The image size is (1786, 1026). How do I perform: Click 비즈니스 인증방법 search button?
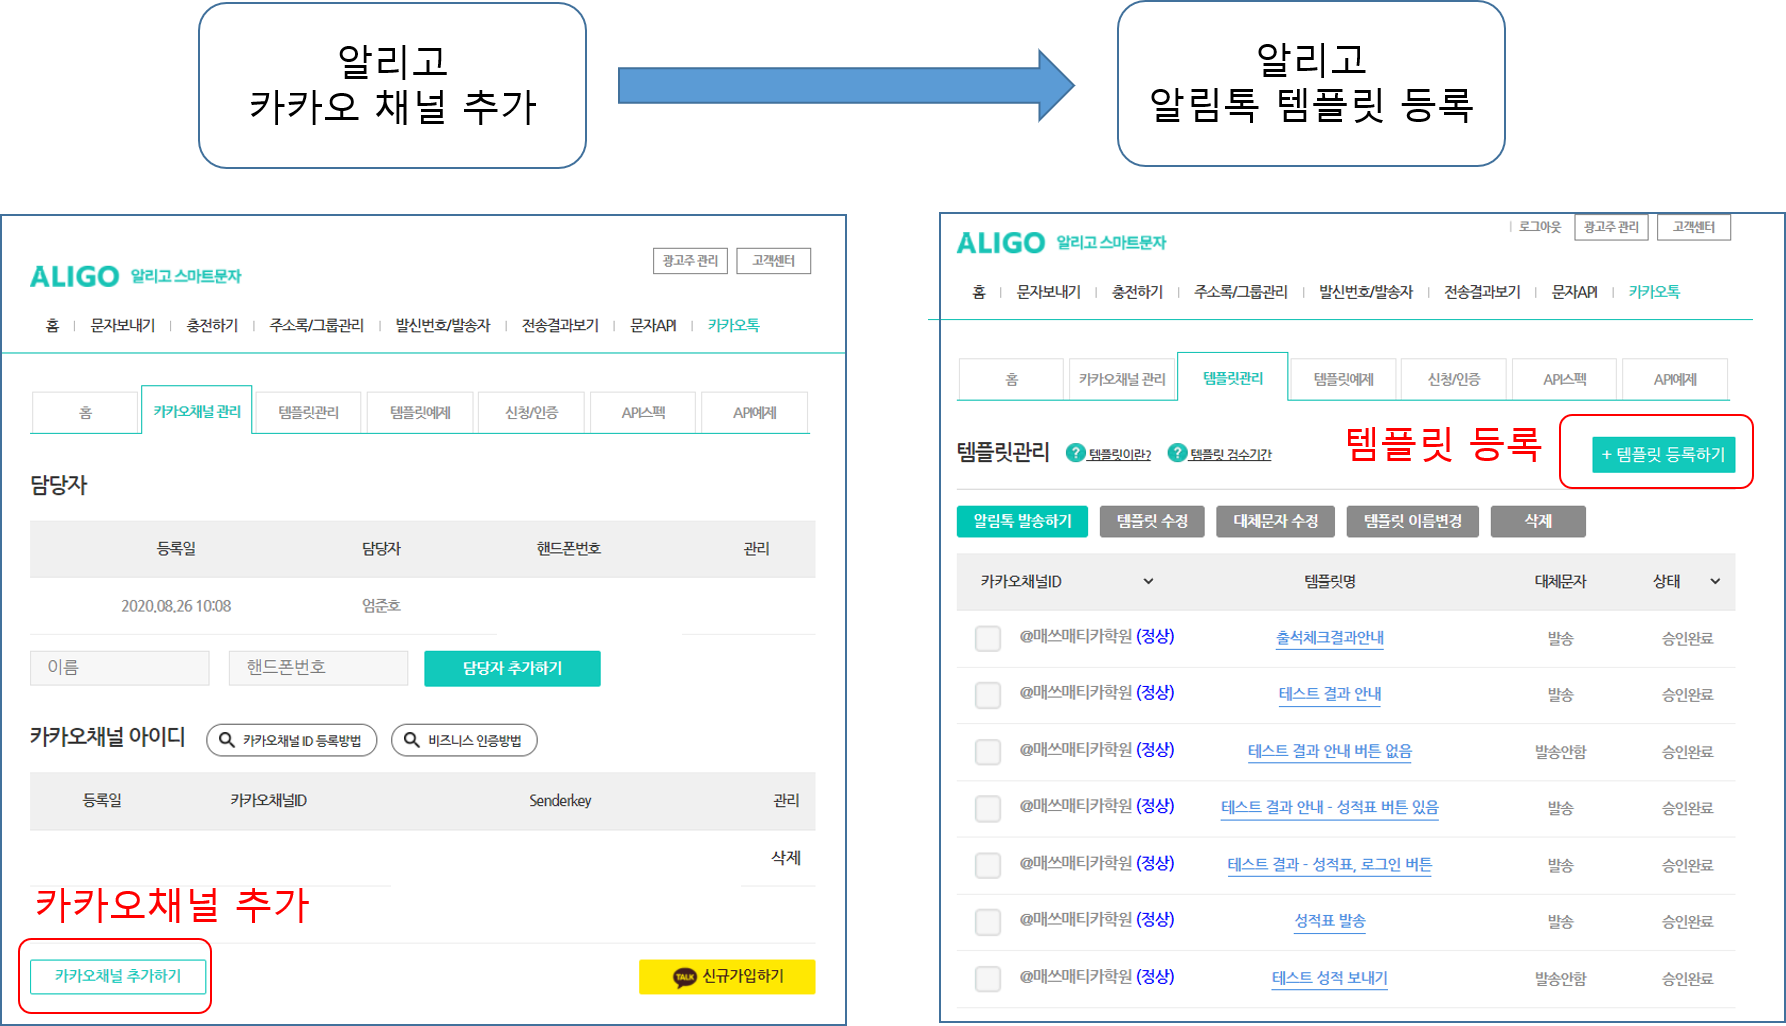(x=464, y=740)
